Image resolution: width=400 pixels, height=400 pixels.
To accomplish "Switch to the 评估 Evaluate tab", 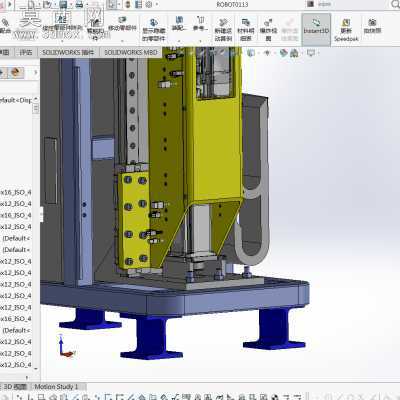I will (26, 52).
